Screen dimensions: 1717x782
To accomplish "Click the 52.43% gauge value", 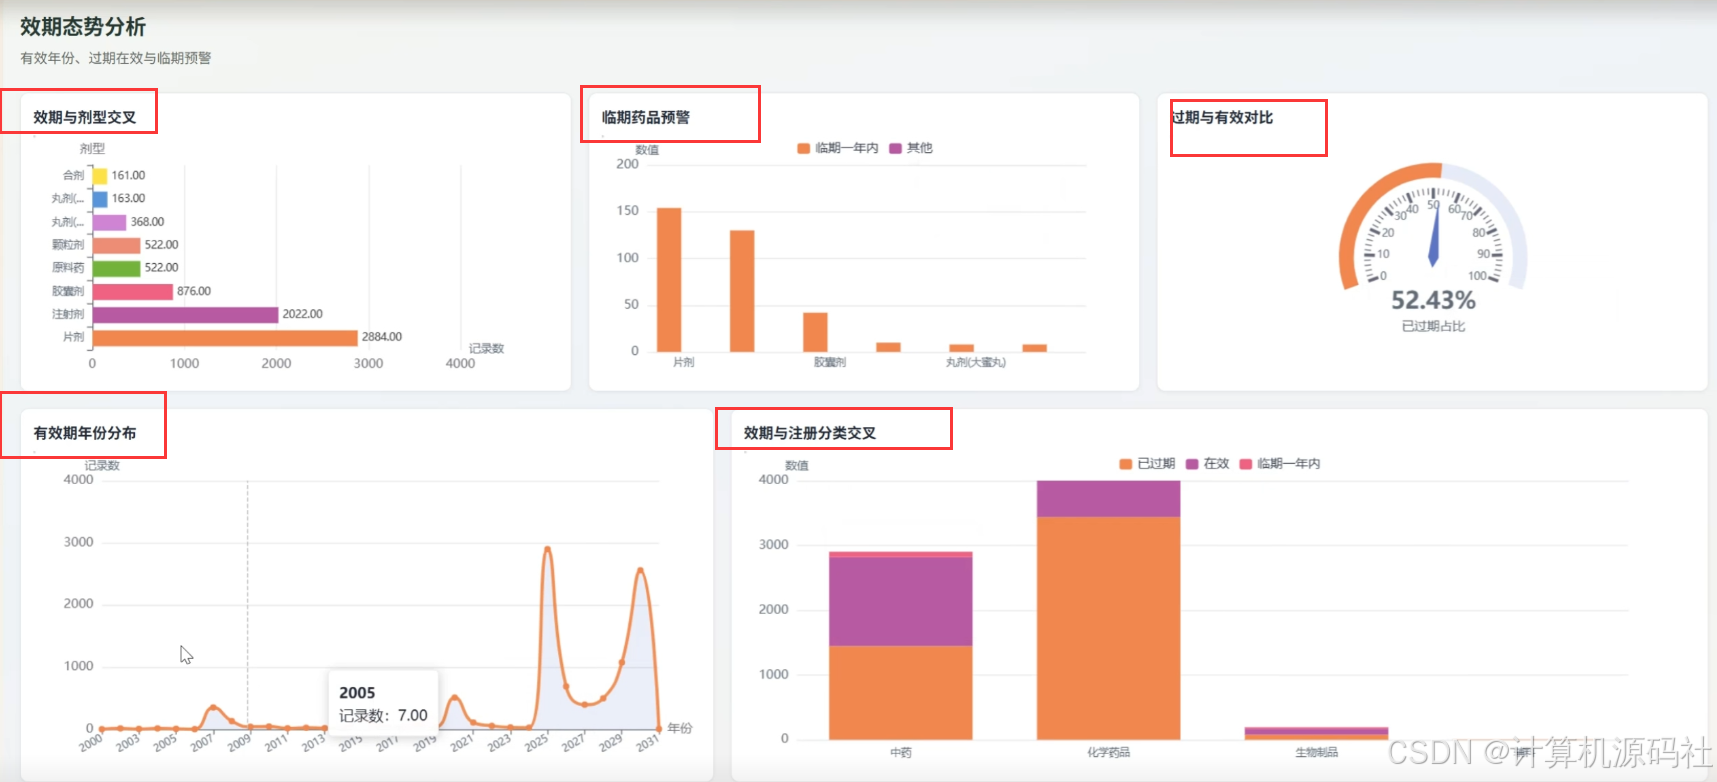I will [x=1433, y=300].
